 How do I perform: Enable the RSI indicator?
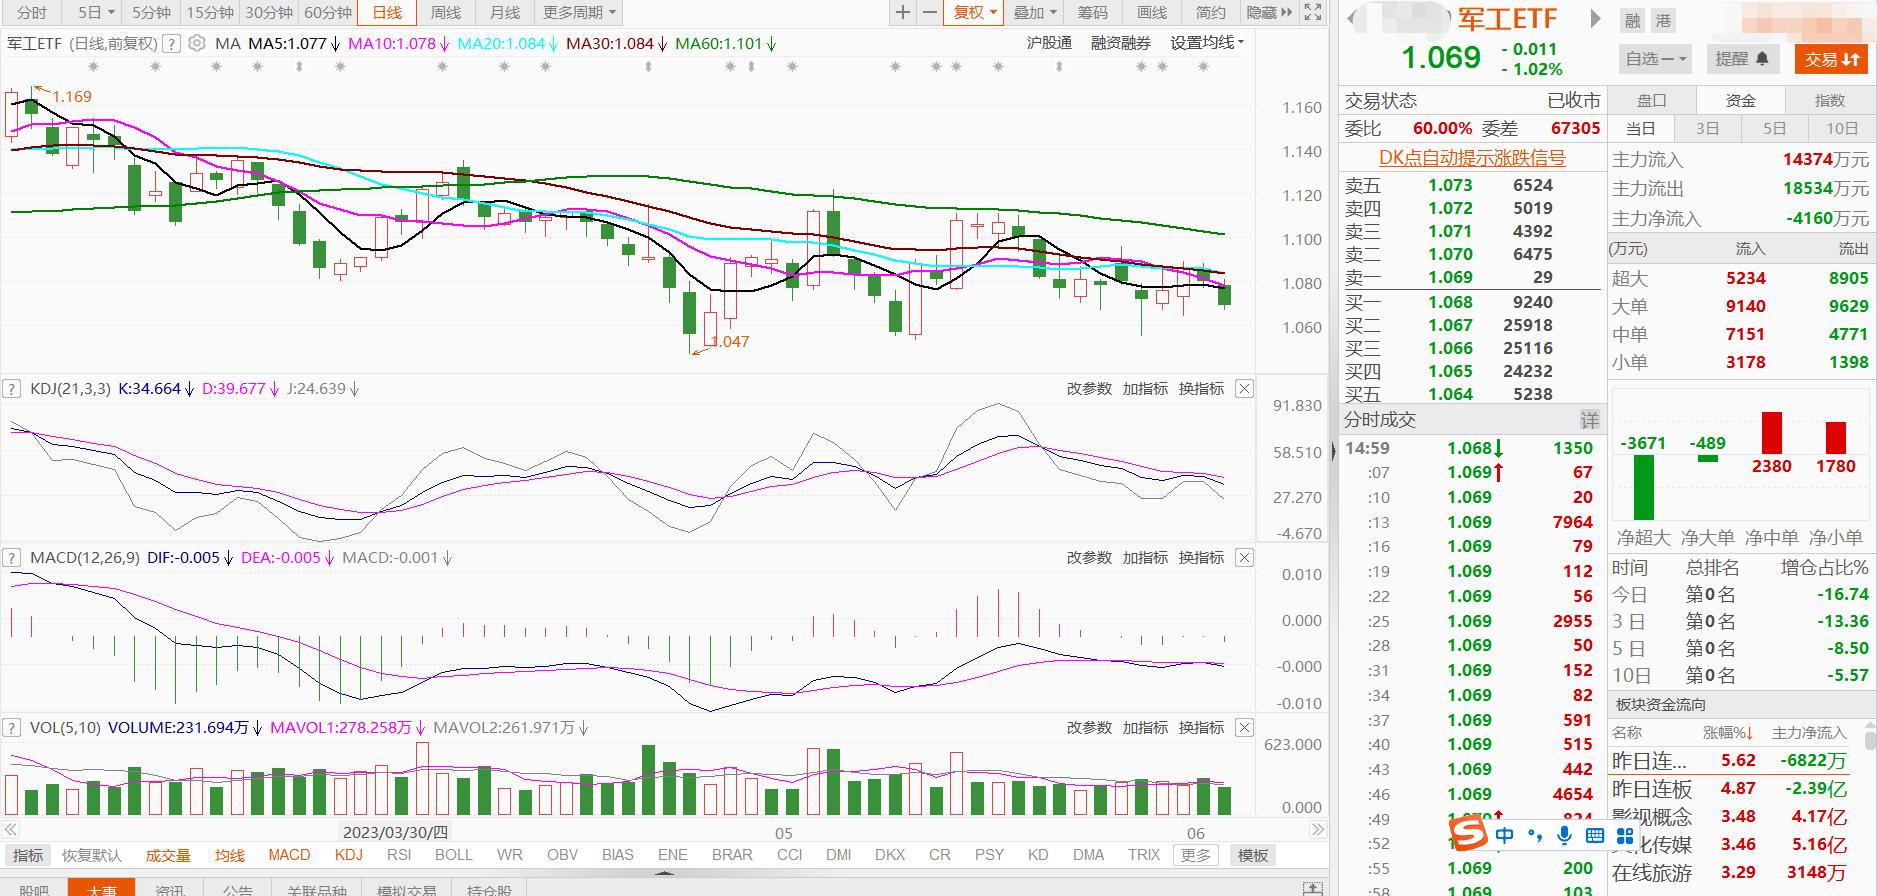tap(398, 855)
